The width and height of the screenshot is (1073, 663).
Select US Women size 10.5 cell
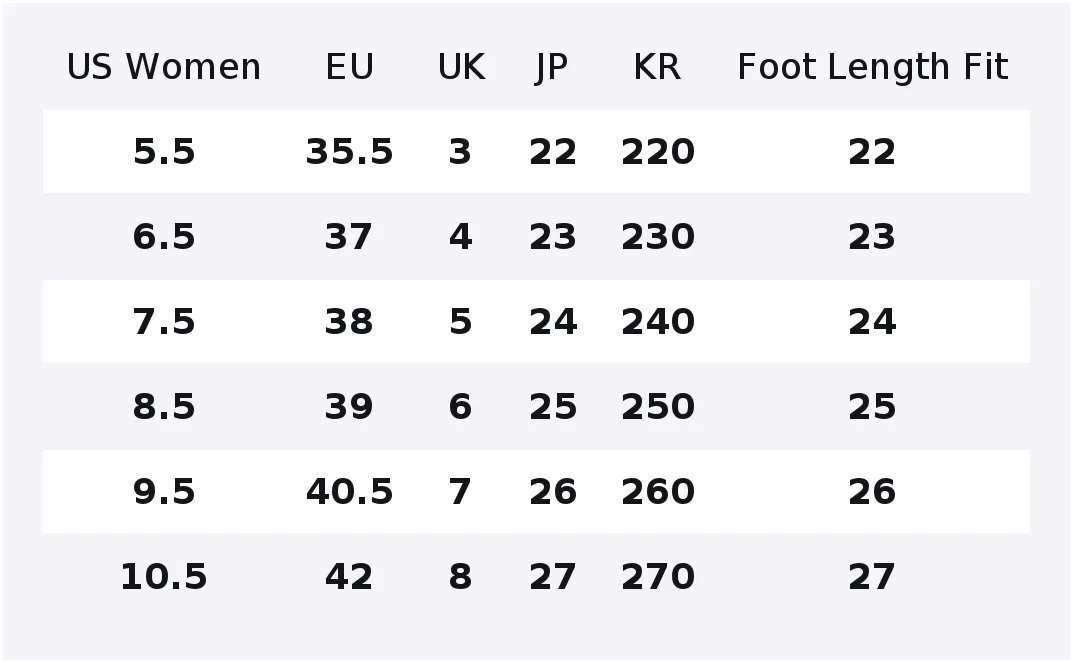pos(164,577)
